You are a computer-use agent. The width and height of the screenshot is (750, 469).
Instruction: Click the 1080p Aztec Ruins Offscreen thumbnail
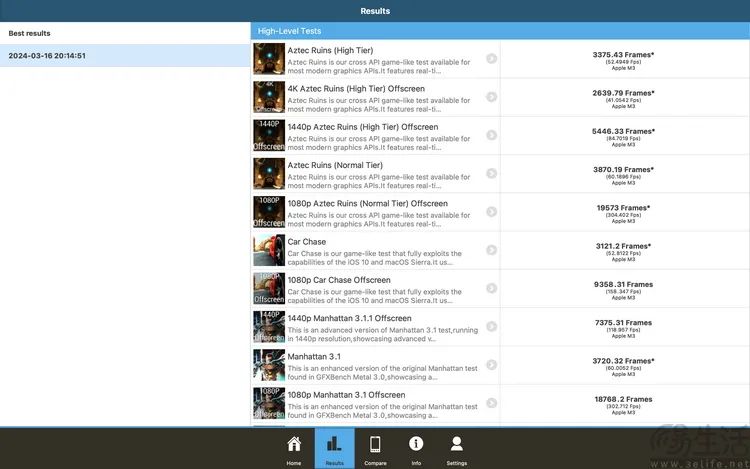(269, 212)
